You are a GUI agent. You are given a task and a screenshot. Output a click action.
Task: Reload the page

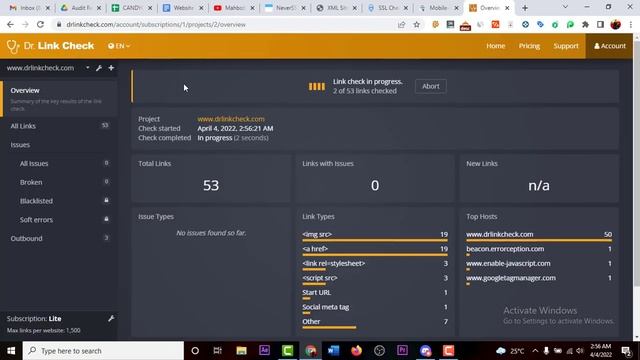40,24
